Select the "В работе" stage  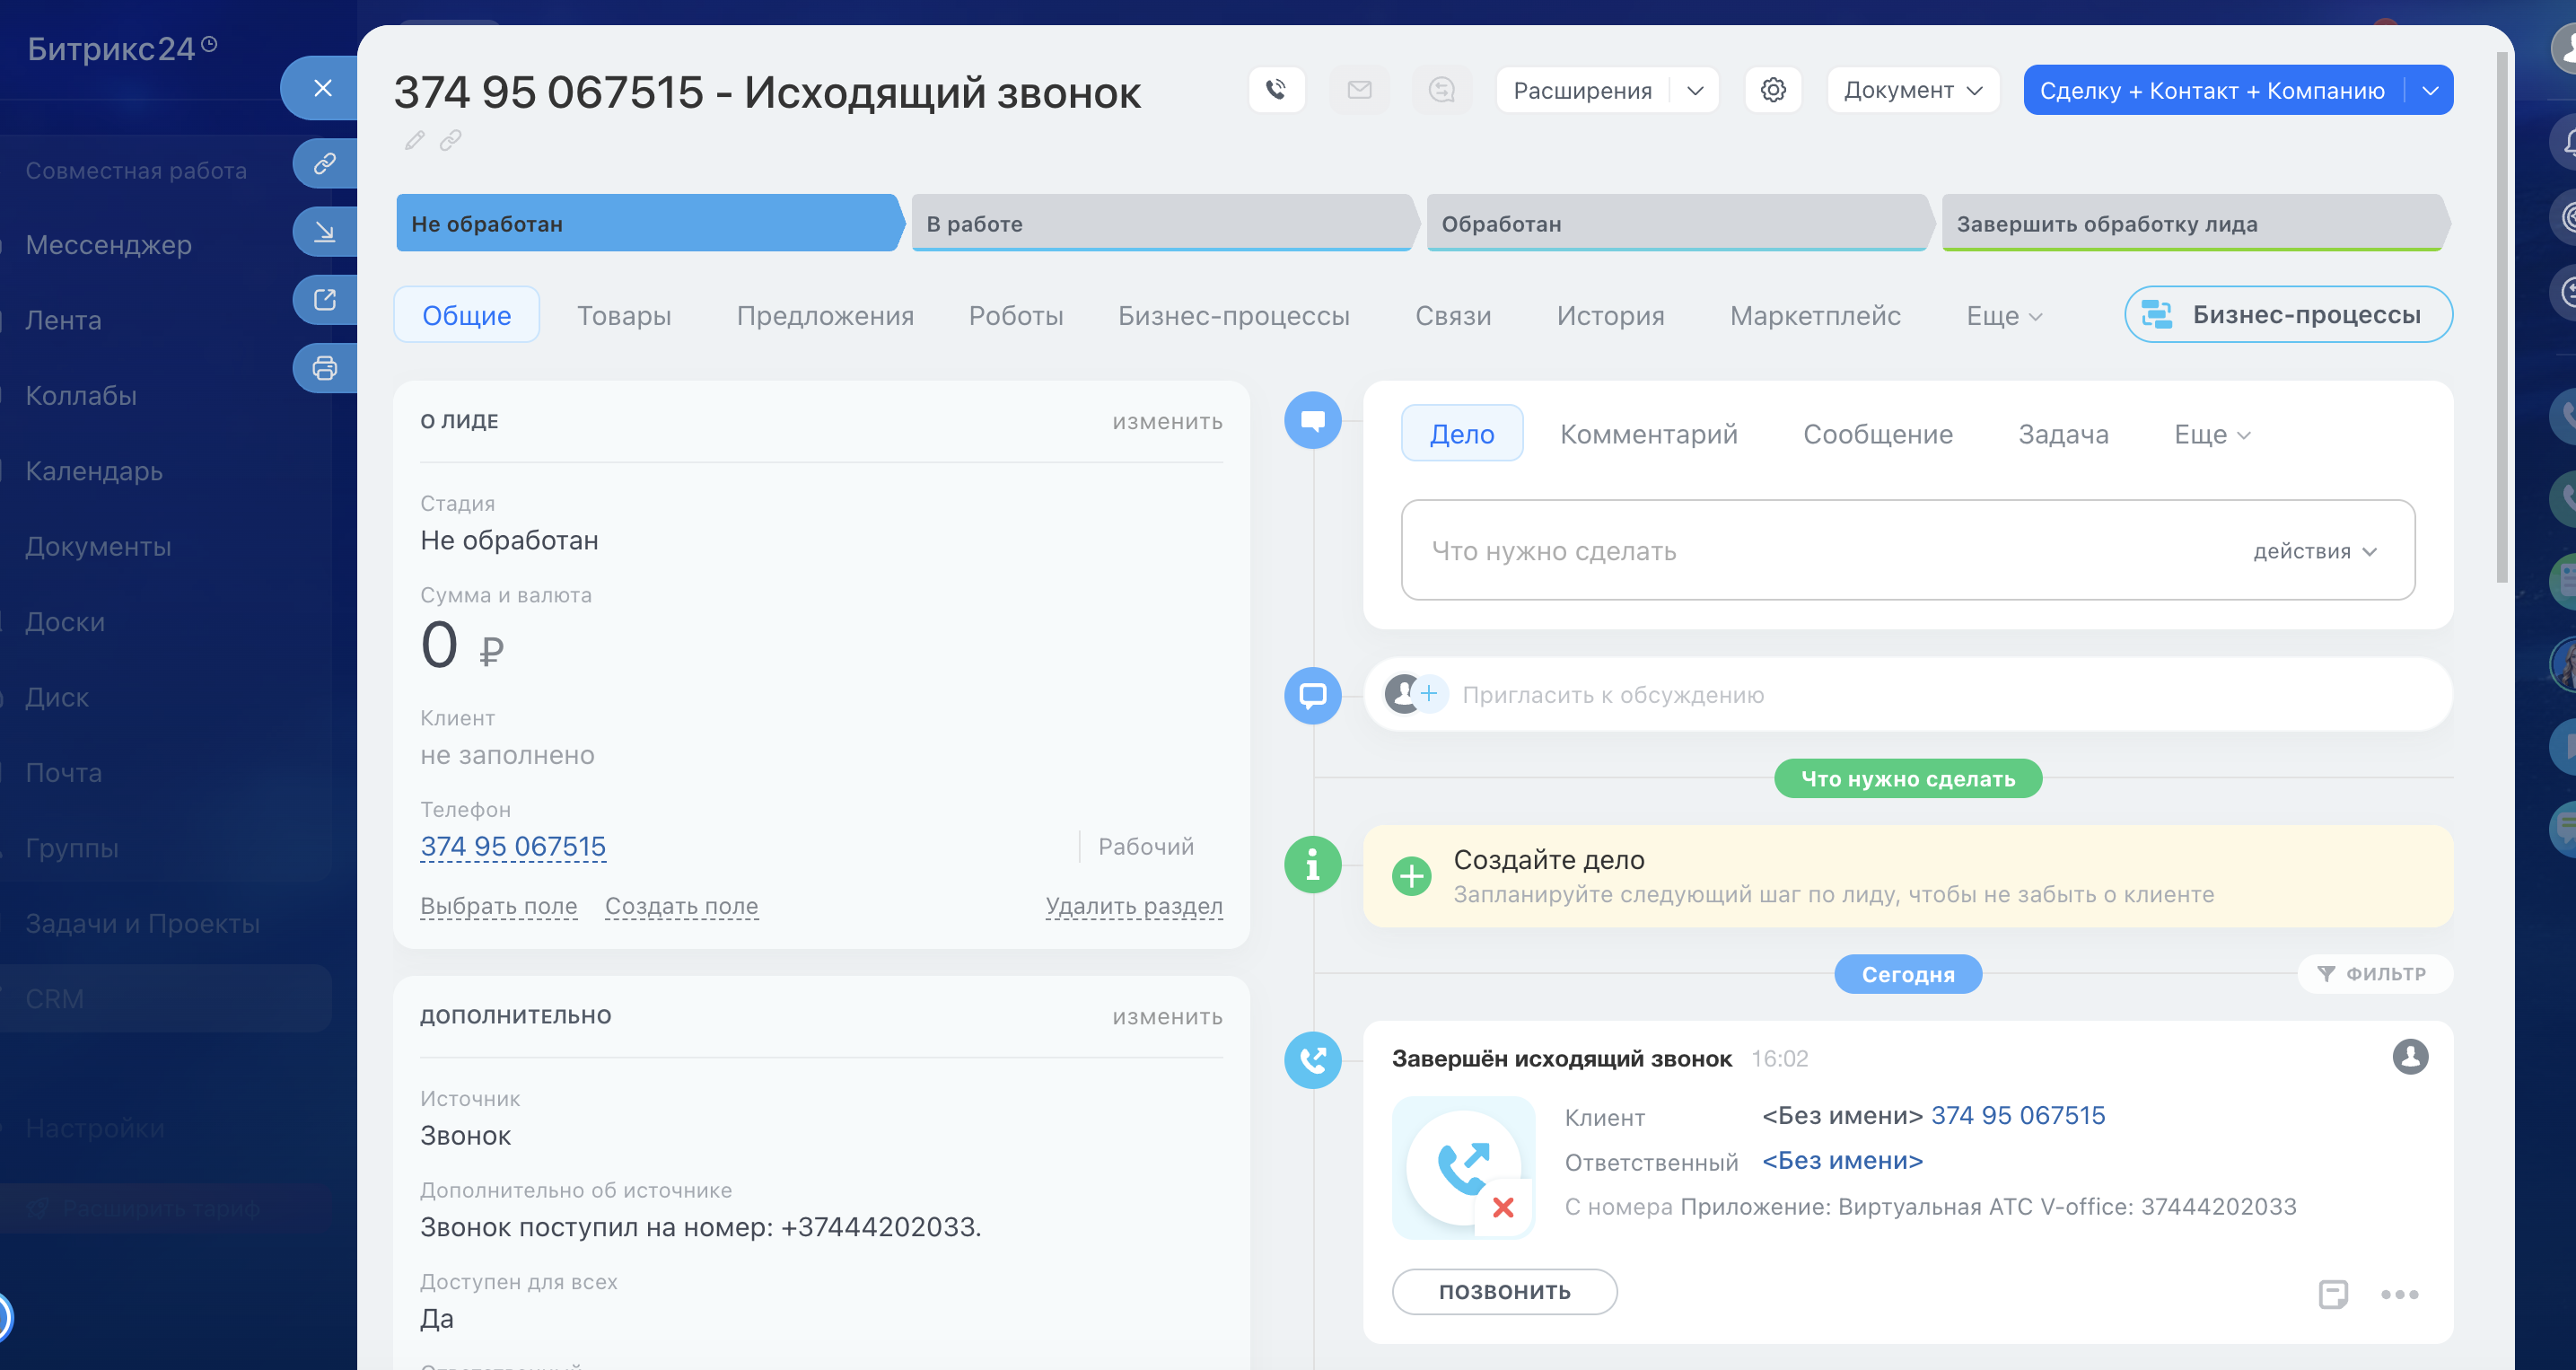coord(1160,223)
